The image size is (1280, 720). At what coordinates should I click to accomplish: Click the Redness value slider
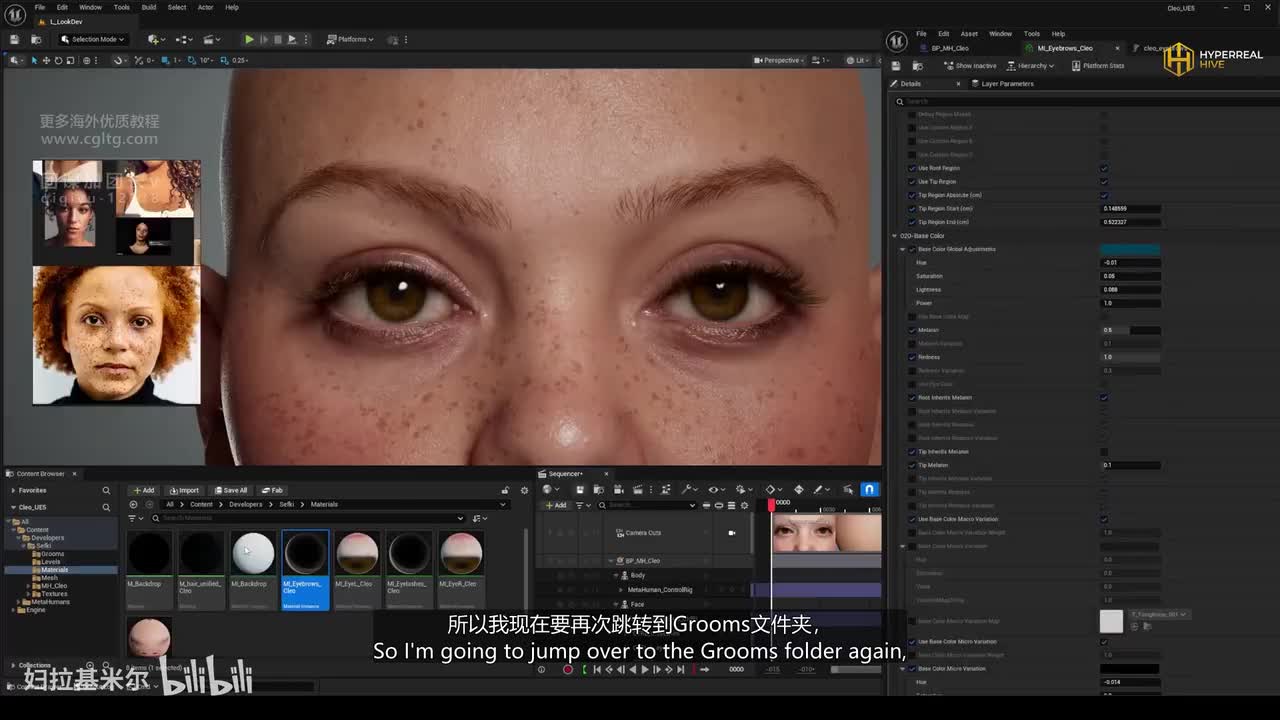click(1130, 357)
